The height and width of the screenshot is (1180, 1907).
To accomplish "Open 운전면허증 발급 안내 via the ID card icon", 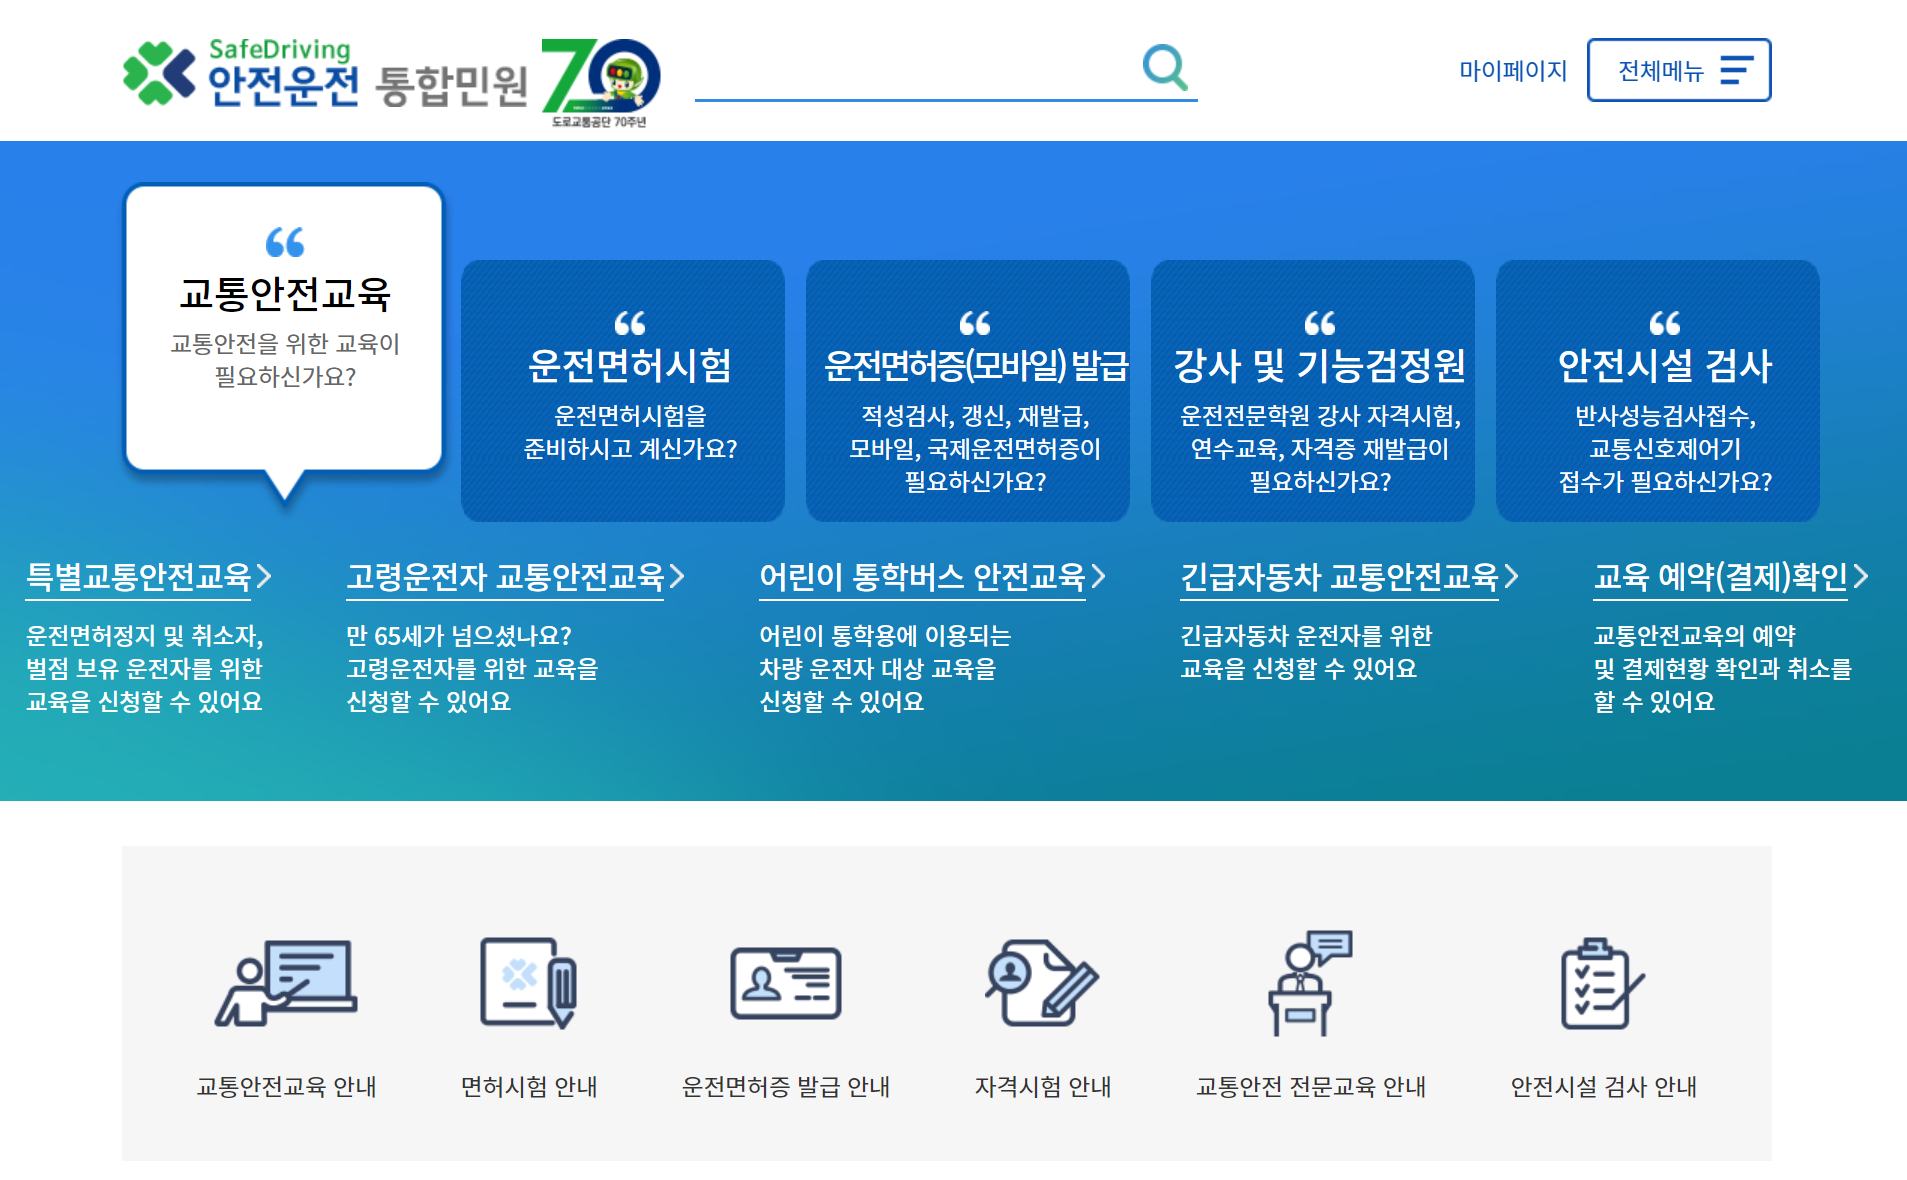I will [x=786, y=985].
